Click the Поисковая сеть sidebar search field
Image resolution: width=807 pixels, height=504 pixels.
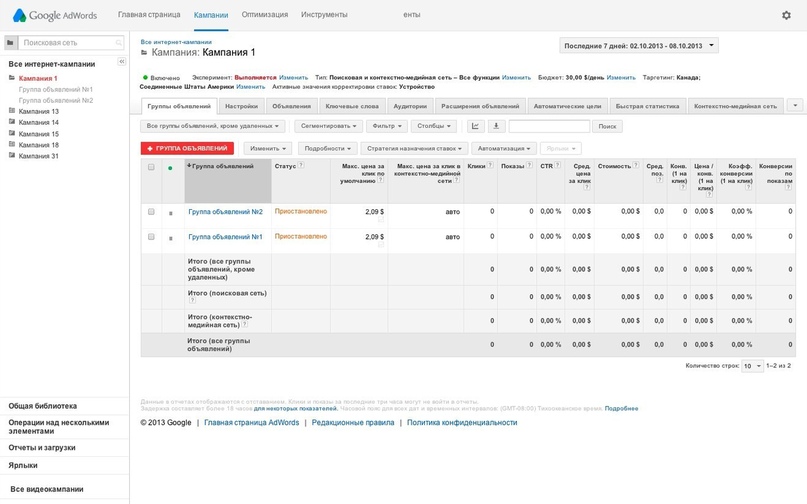point(71,43)
